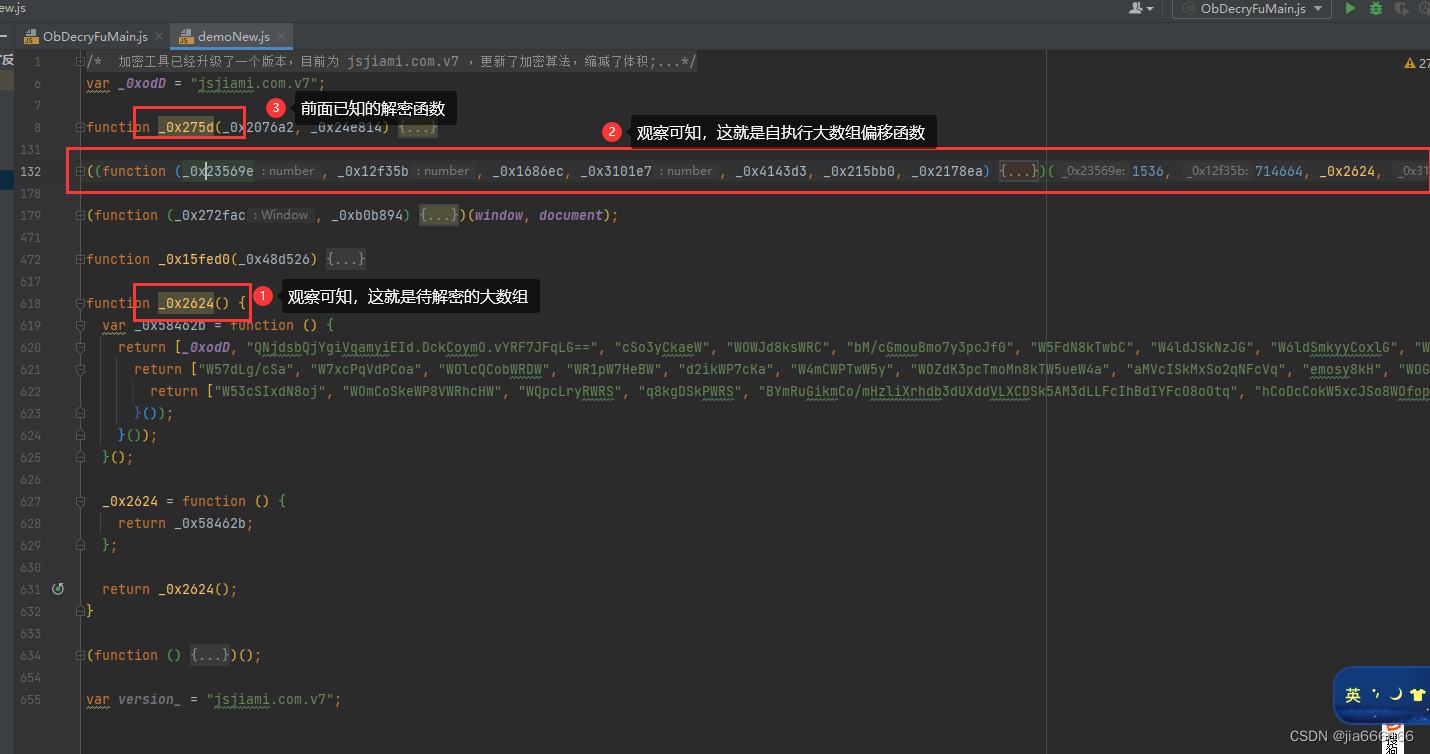Screen dimensions: 1430x754
Task: Click the _0xb0b894 parameter on line 179
Action: pyautogui.click(x=372, y=215)
